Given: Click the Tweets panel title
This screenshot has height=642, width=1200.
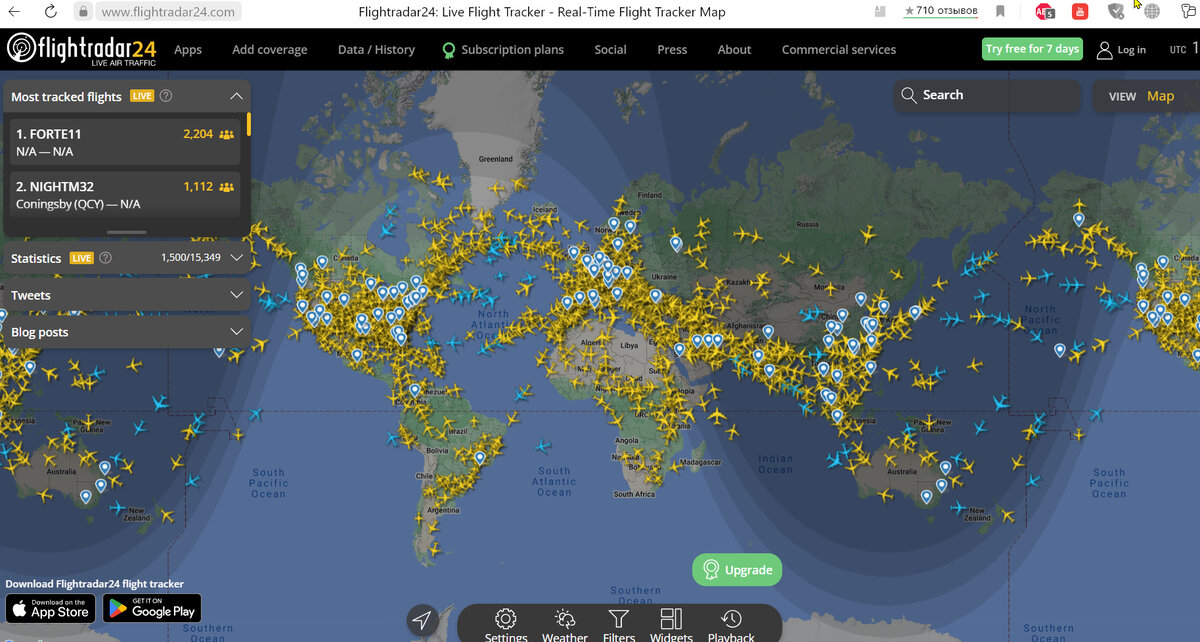Looking at the screenshot, I should pos(31,295).
